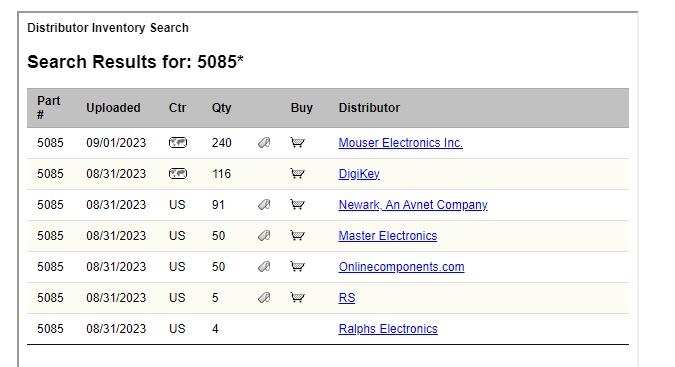Image resolution: width=675 pixels, height=367 pixels.
Task: Visit the Master Electronics link
Action: (x=387, y=236)
